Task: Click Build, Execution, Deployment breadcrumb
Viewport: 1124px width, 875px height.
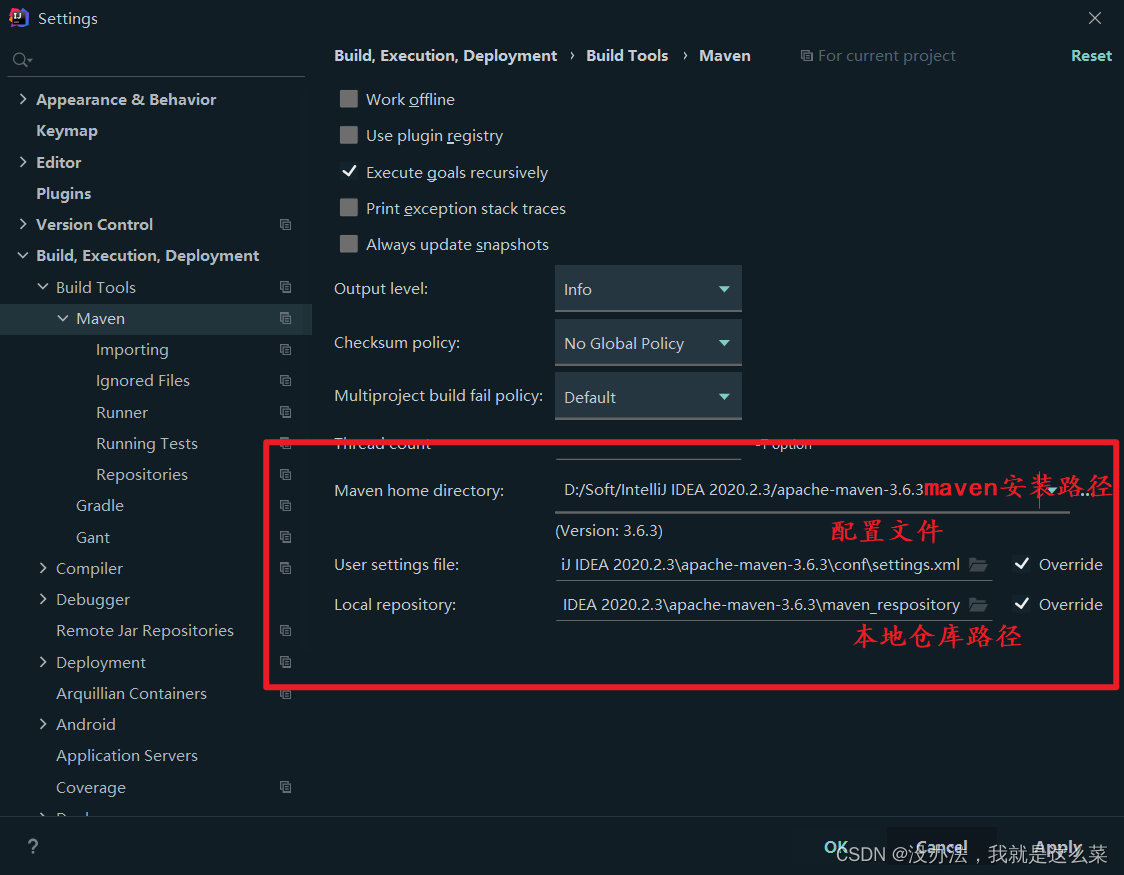Action: (445, 56)
